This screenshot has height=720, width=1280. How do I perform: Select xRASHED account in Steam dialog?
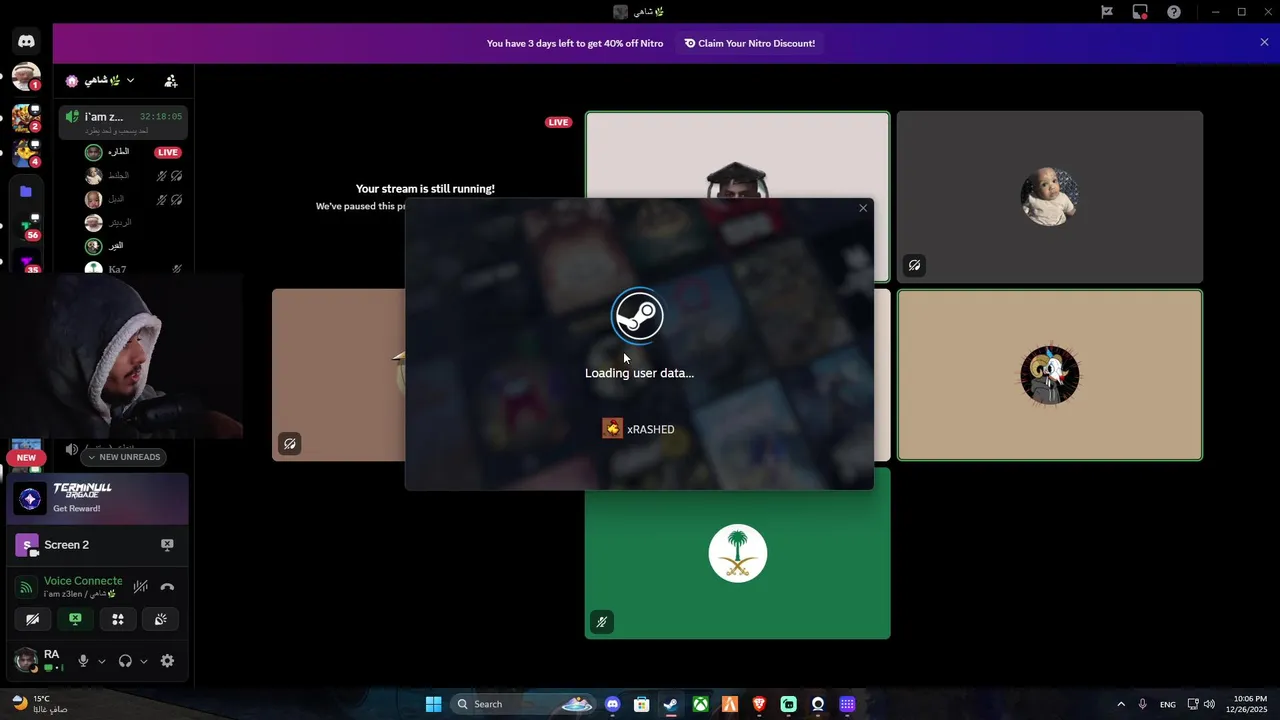pyautogui.click(x=638, y=429)
